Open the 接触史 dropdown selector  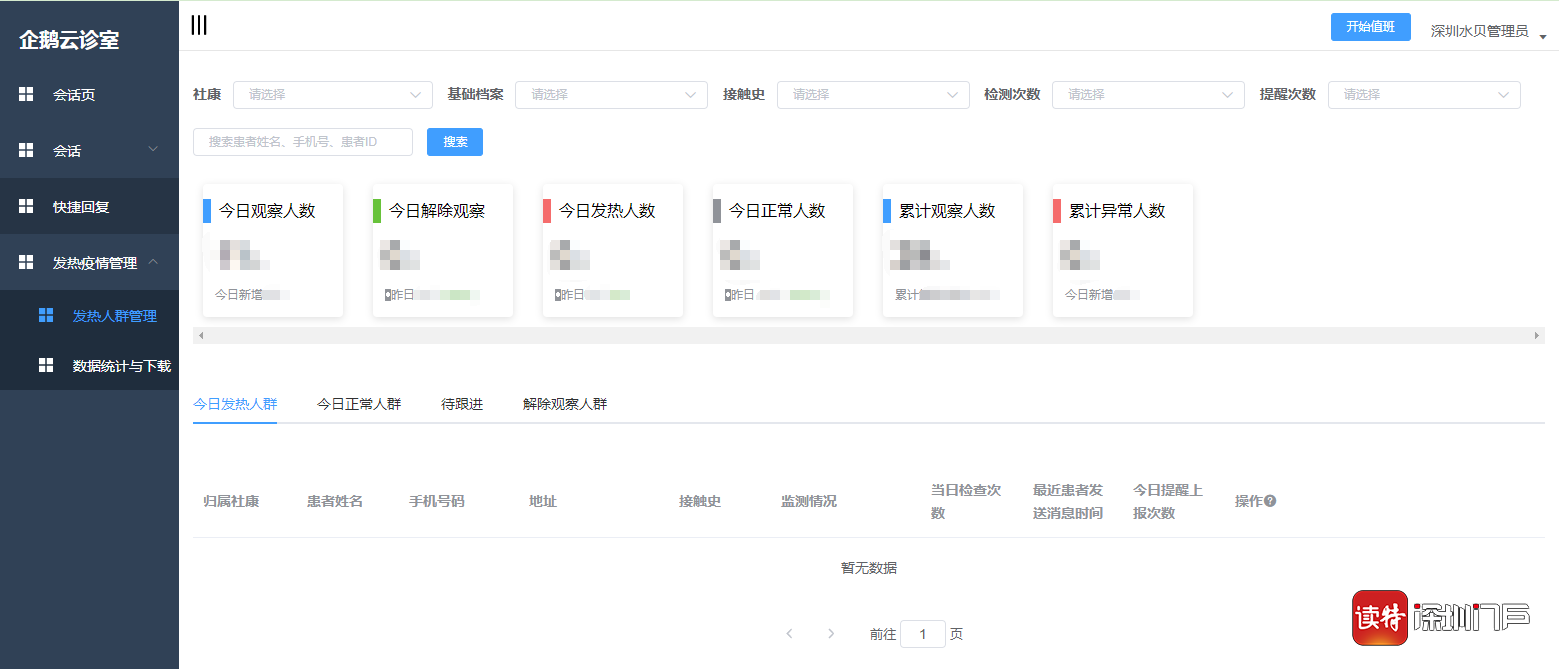coord(872,95)
